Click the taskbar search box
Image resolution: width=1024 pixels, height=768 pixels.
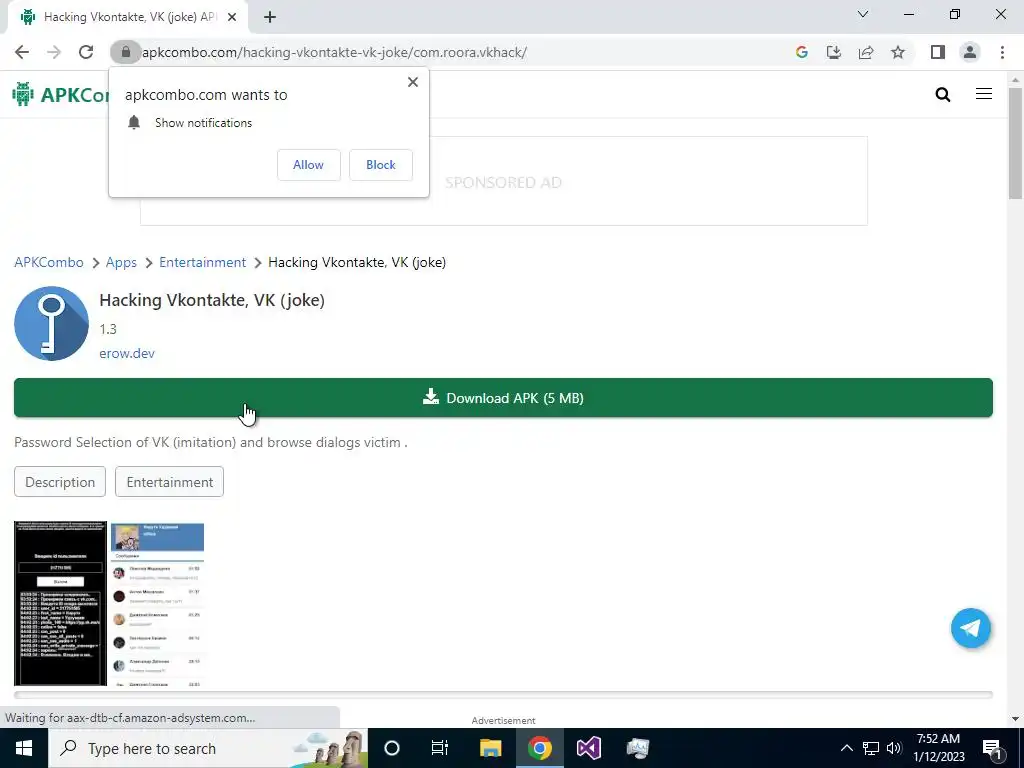pyautogui.click(x=208, y=748)
